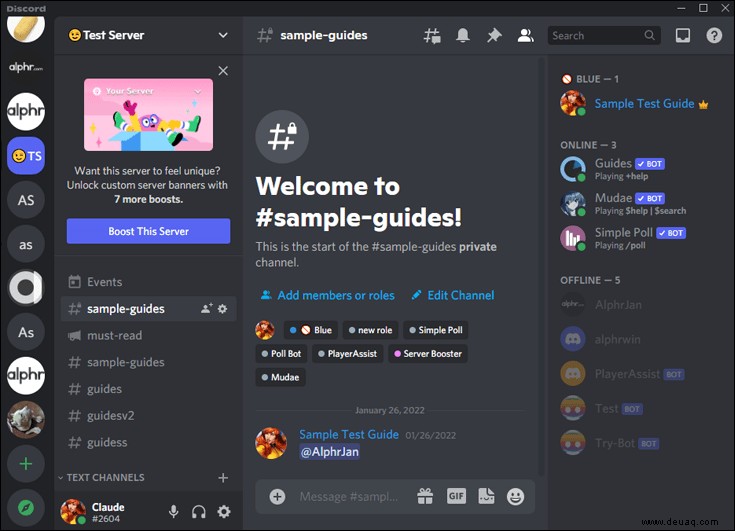The height and width of the screenshot is (531, 735).
Task: Click the Simple Poll role tag
Action: pos(435,330)
